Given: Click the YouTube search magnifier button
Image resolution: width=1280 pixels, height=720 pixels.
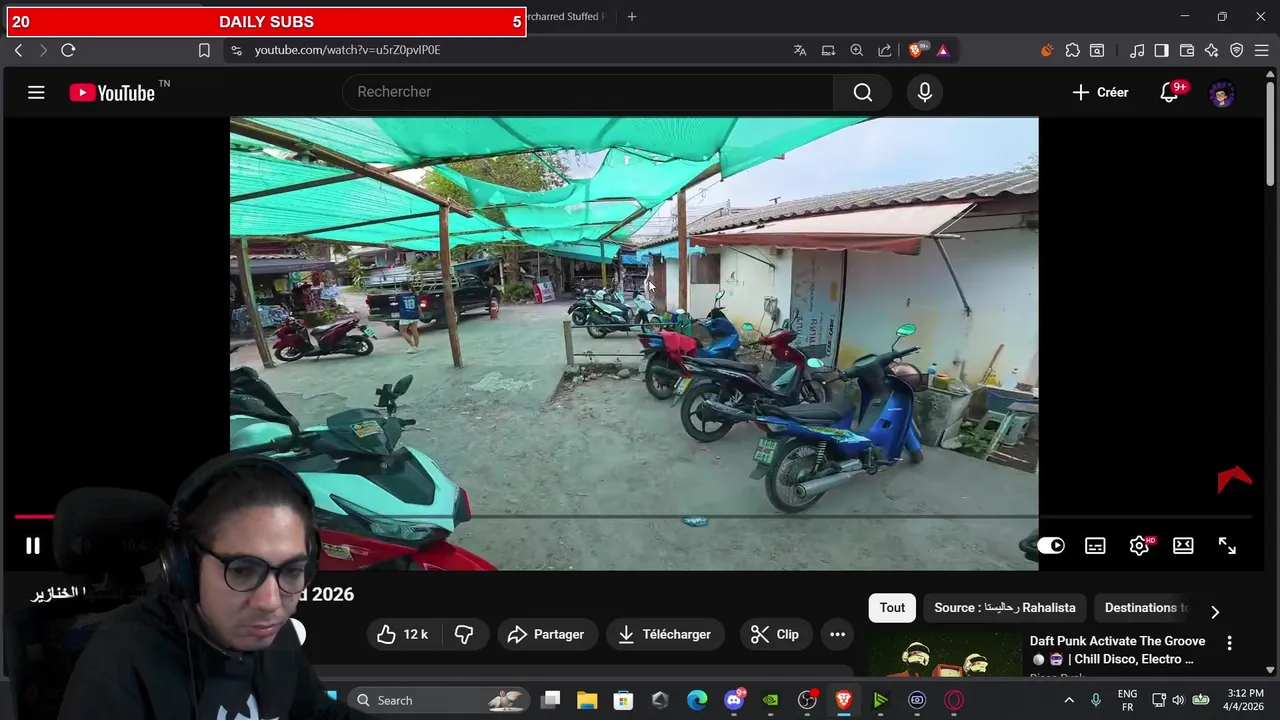Looking at the screenshot, I should click(863, 93).
